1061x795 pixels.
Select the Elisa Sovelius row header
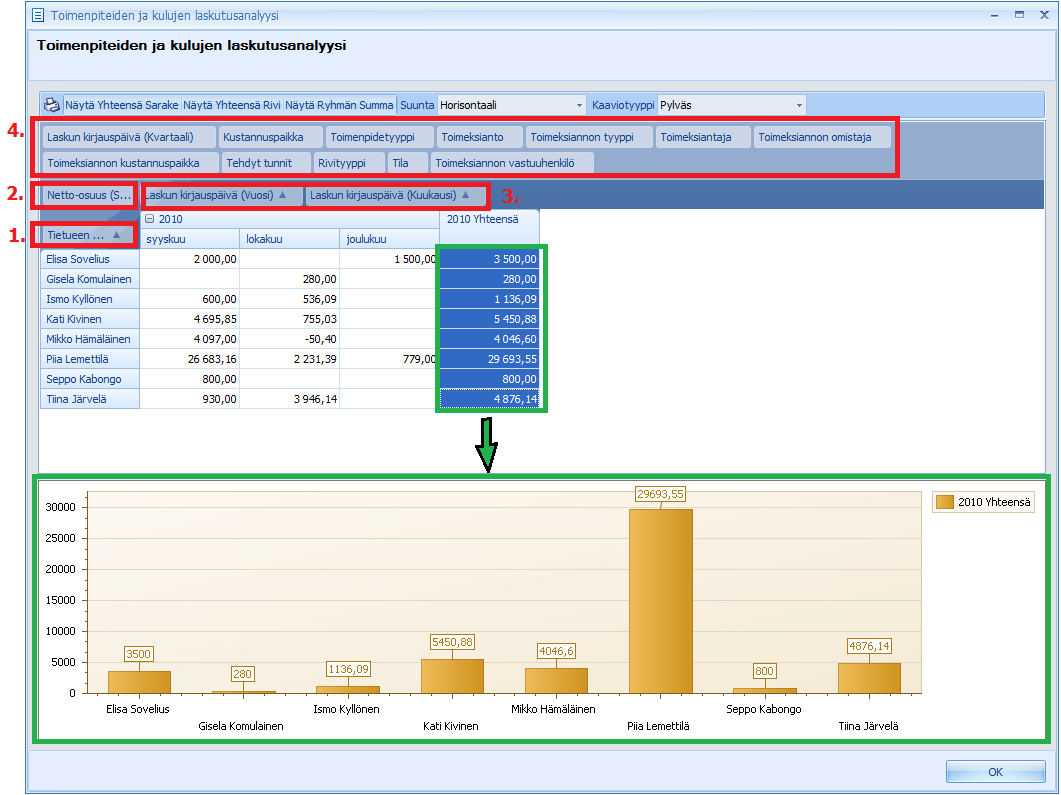pos(89,259)
